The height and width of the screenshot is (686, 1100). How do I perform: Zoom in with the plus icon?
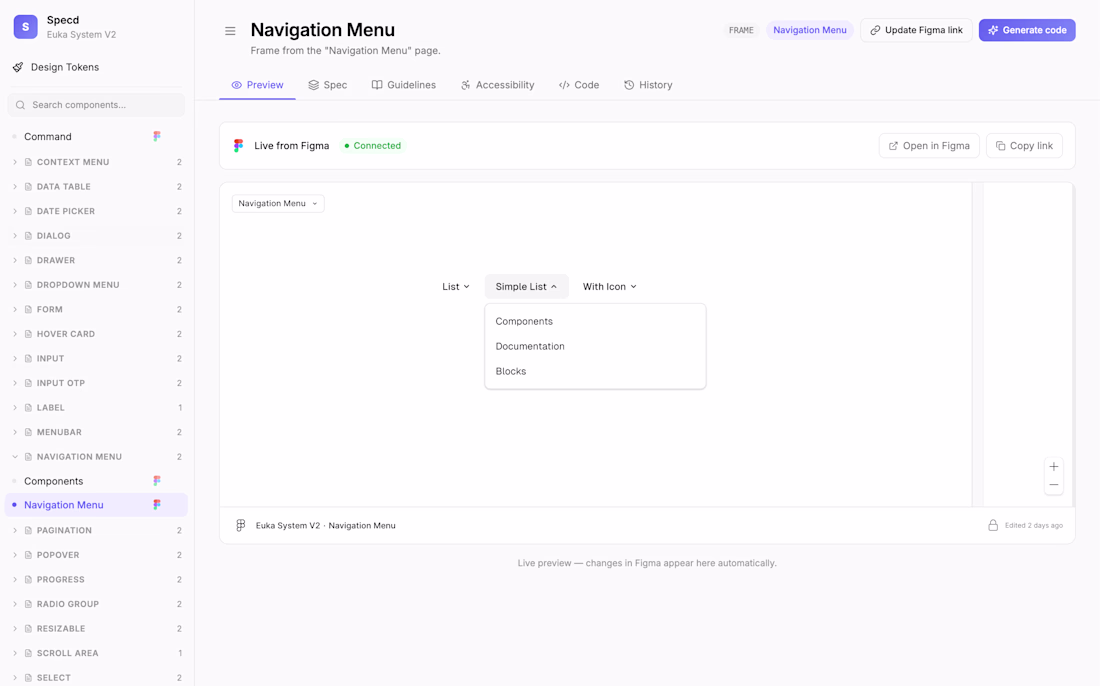coord(1054,466)
